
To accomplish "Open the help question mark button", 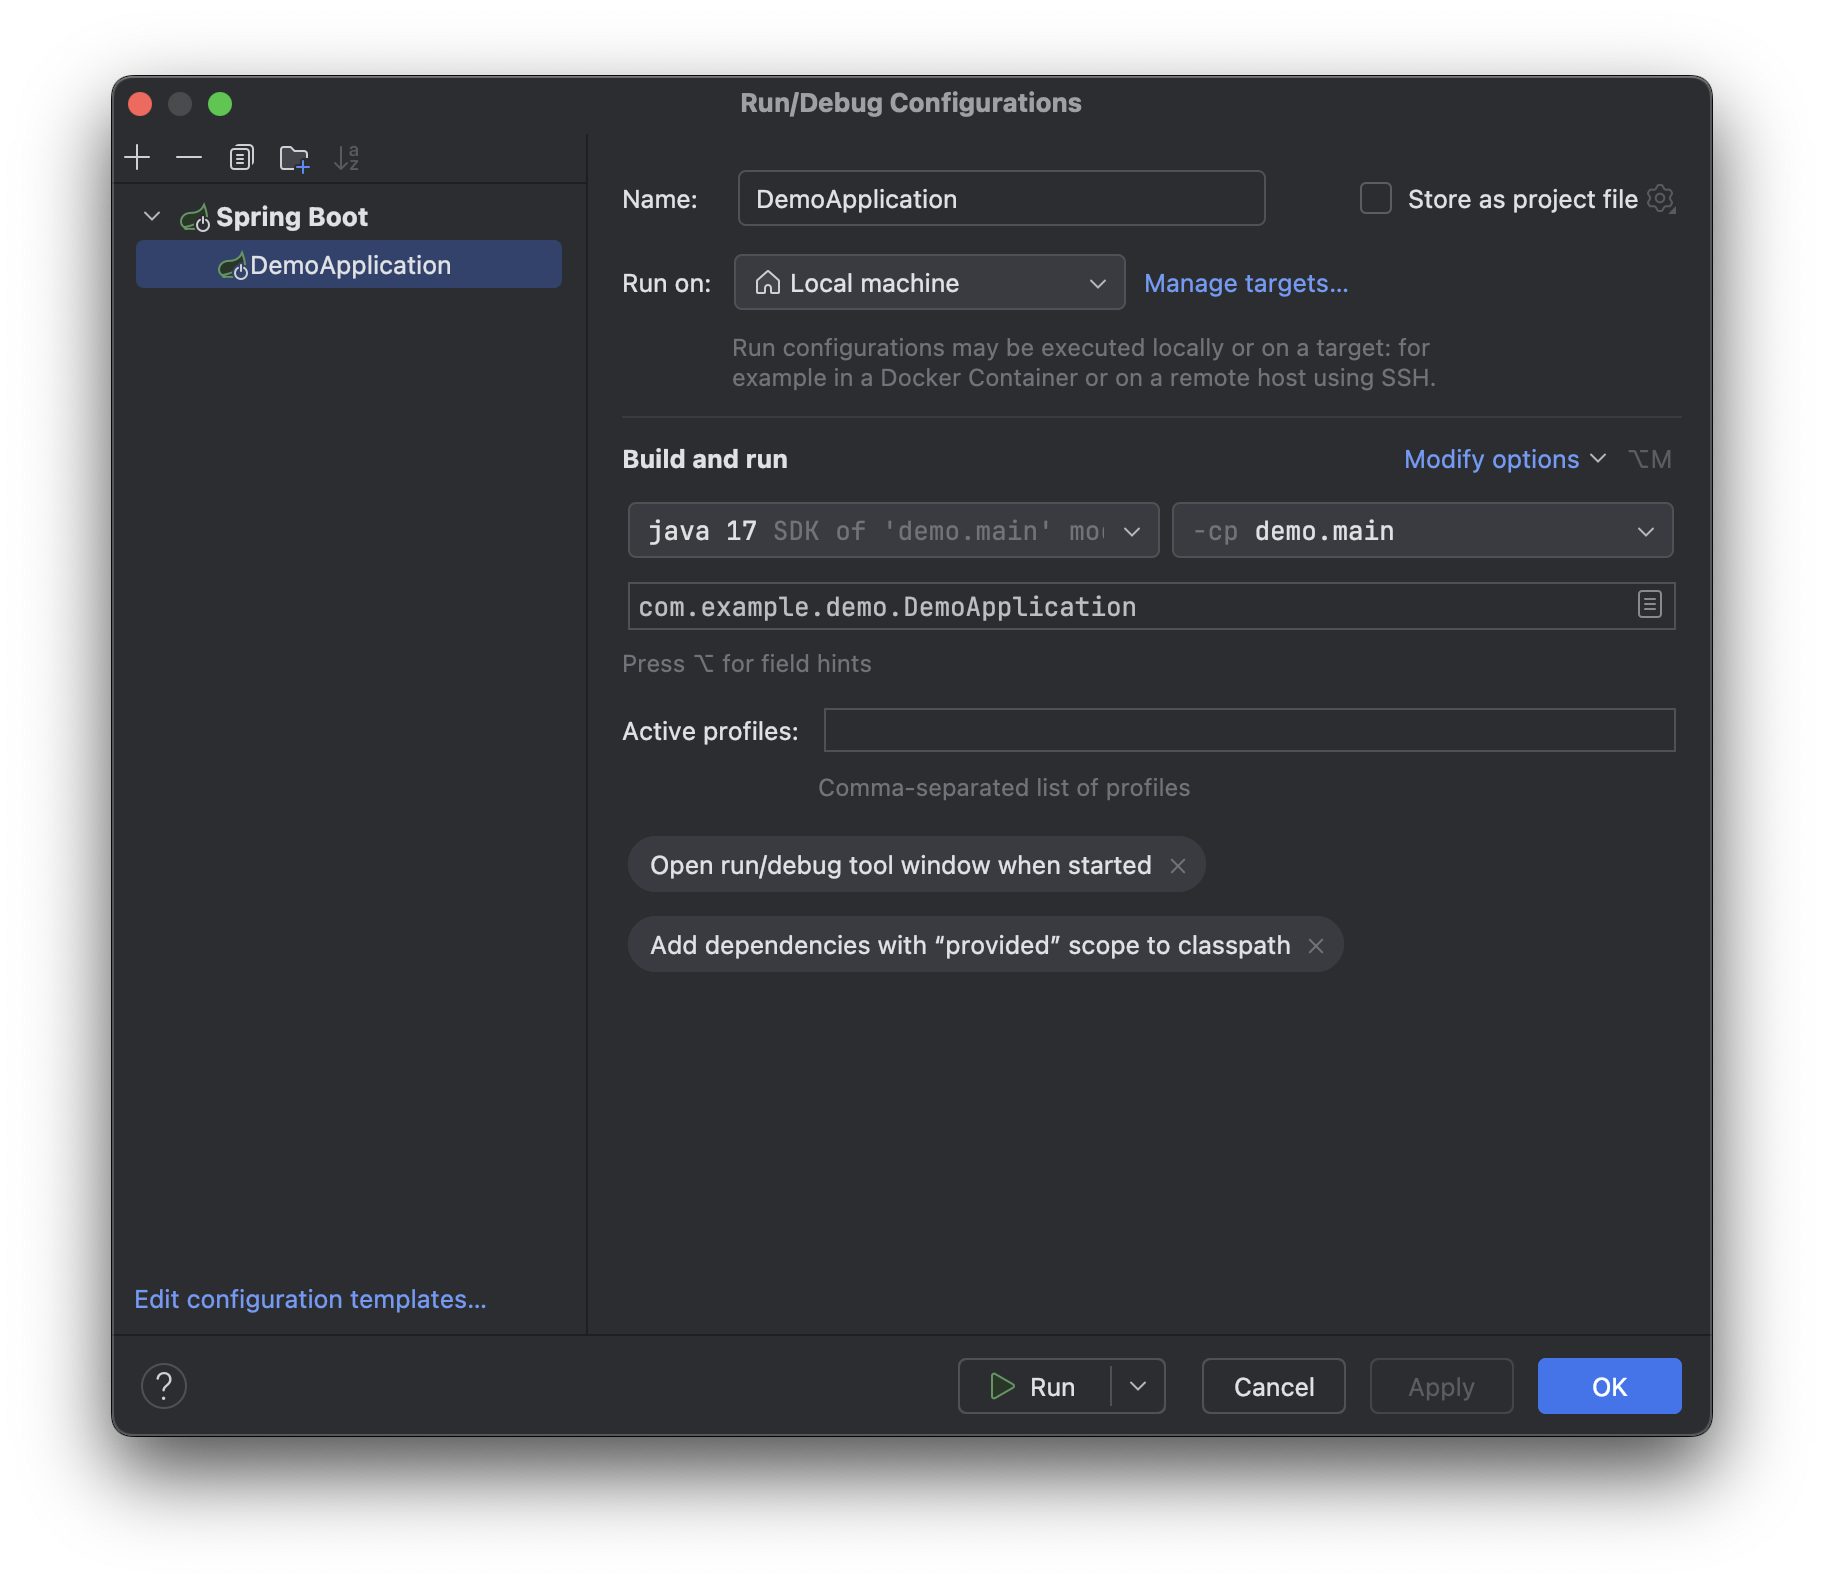I will click(x=164, y=1386).
